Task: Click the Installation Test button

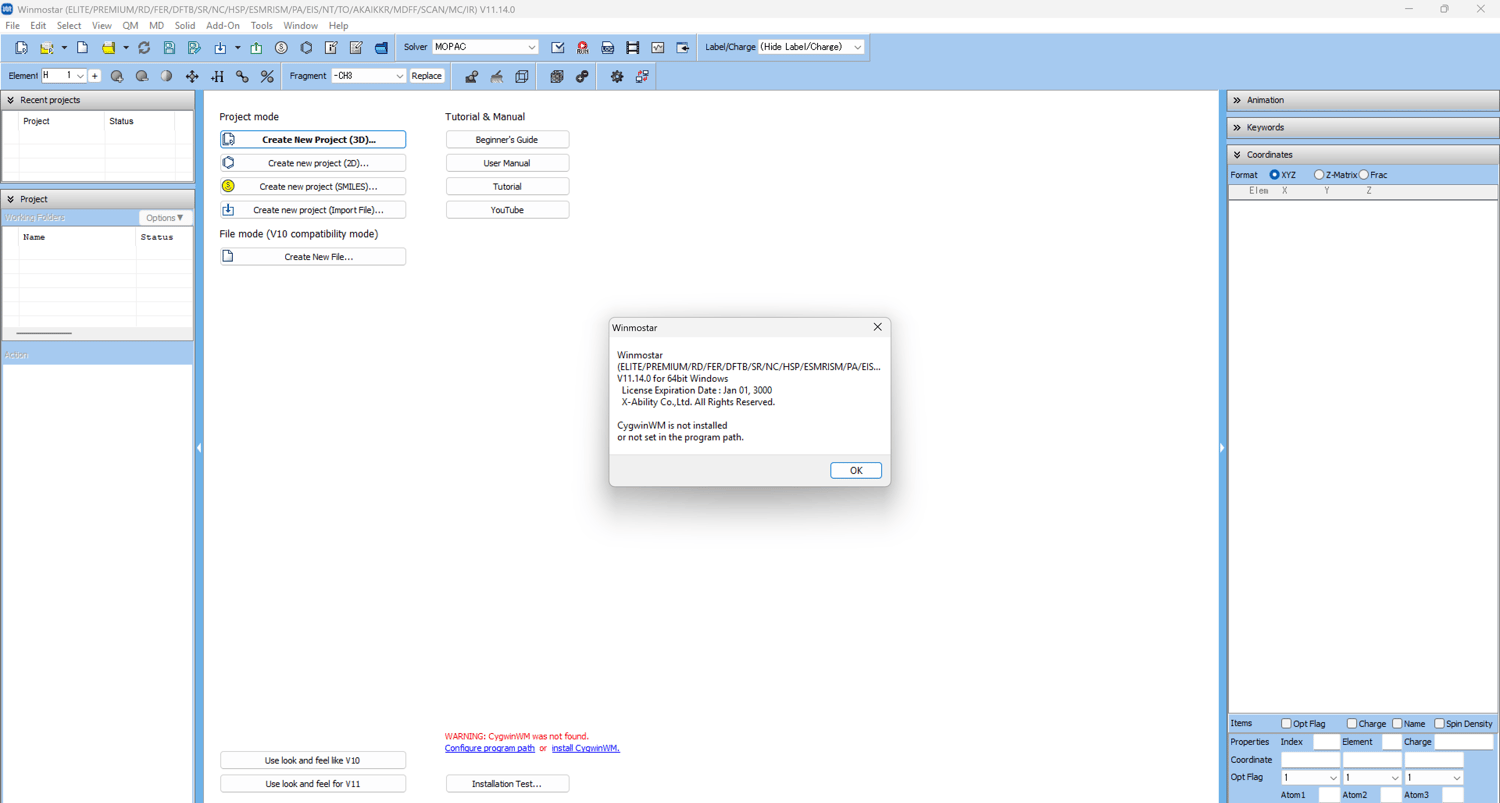Action: [x=507, y=784]
